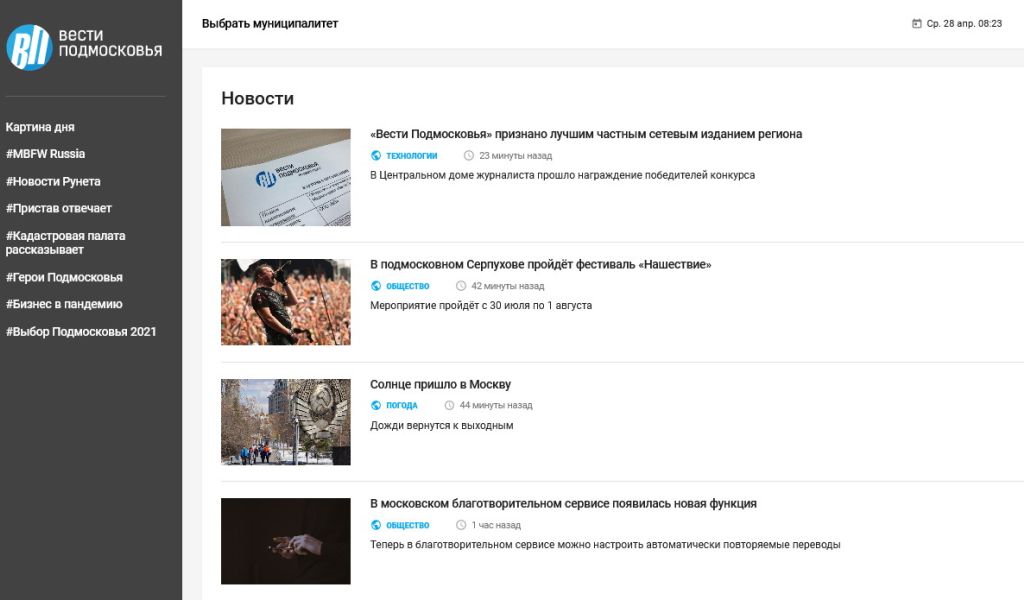Open #Пристав отвечает section

point(59,208)
